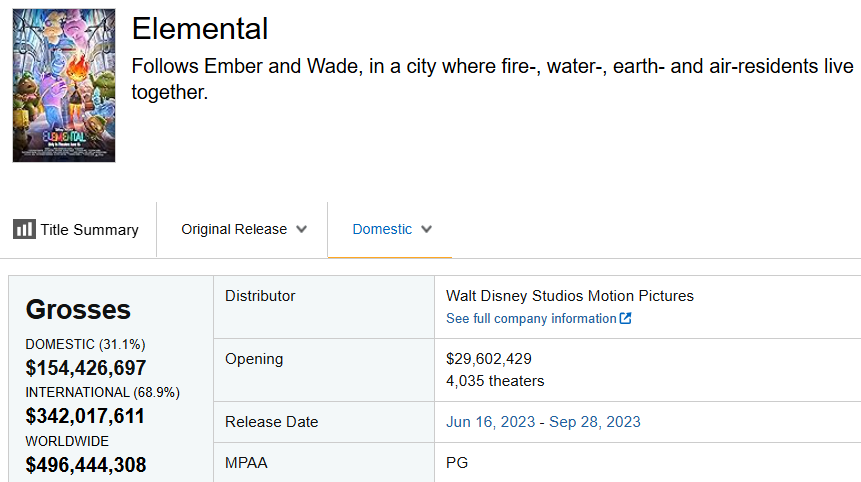Open the Domestic region dropdown

pos(392,229)
